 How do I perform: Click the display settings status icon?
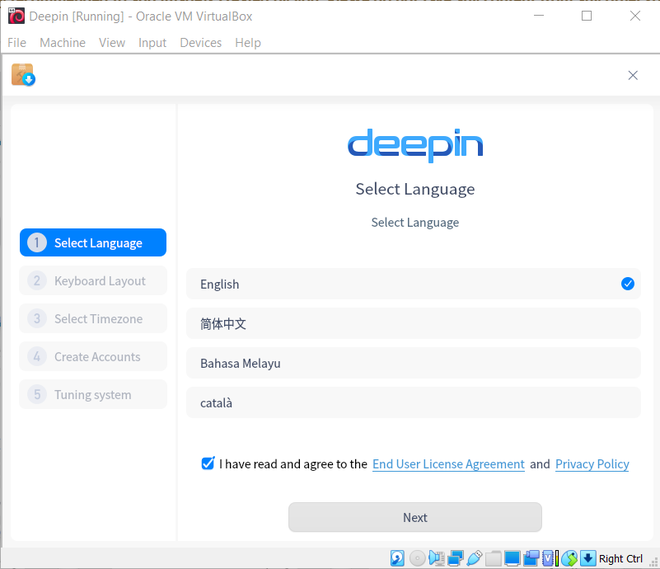[x=512, y=558]
